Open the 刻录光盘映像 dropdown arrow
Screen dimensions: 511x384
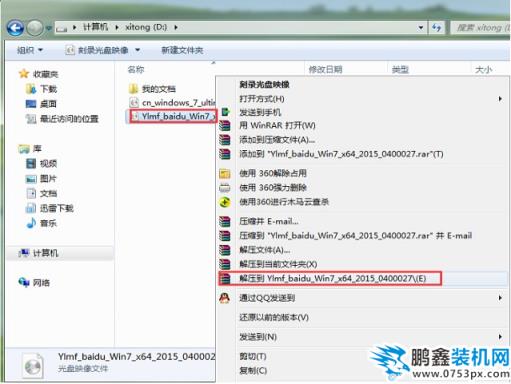[137, 50]
